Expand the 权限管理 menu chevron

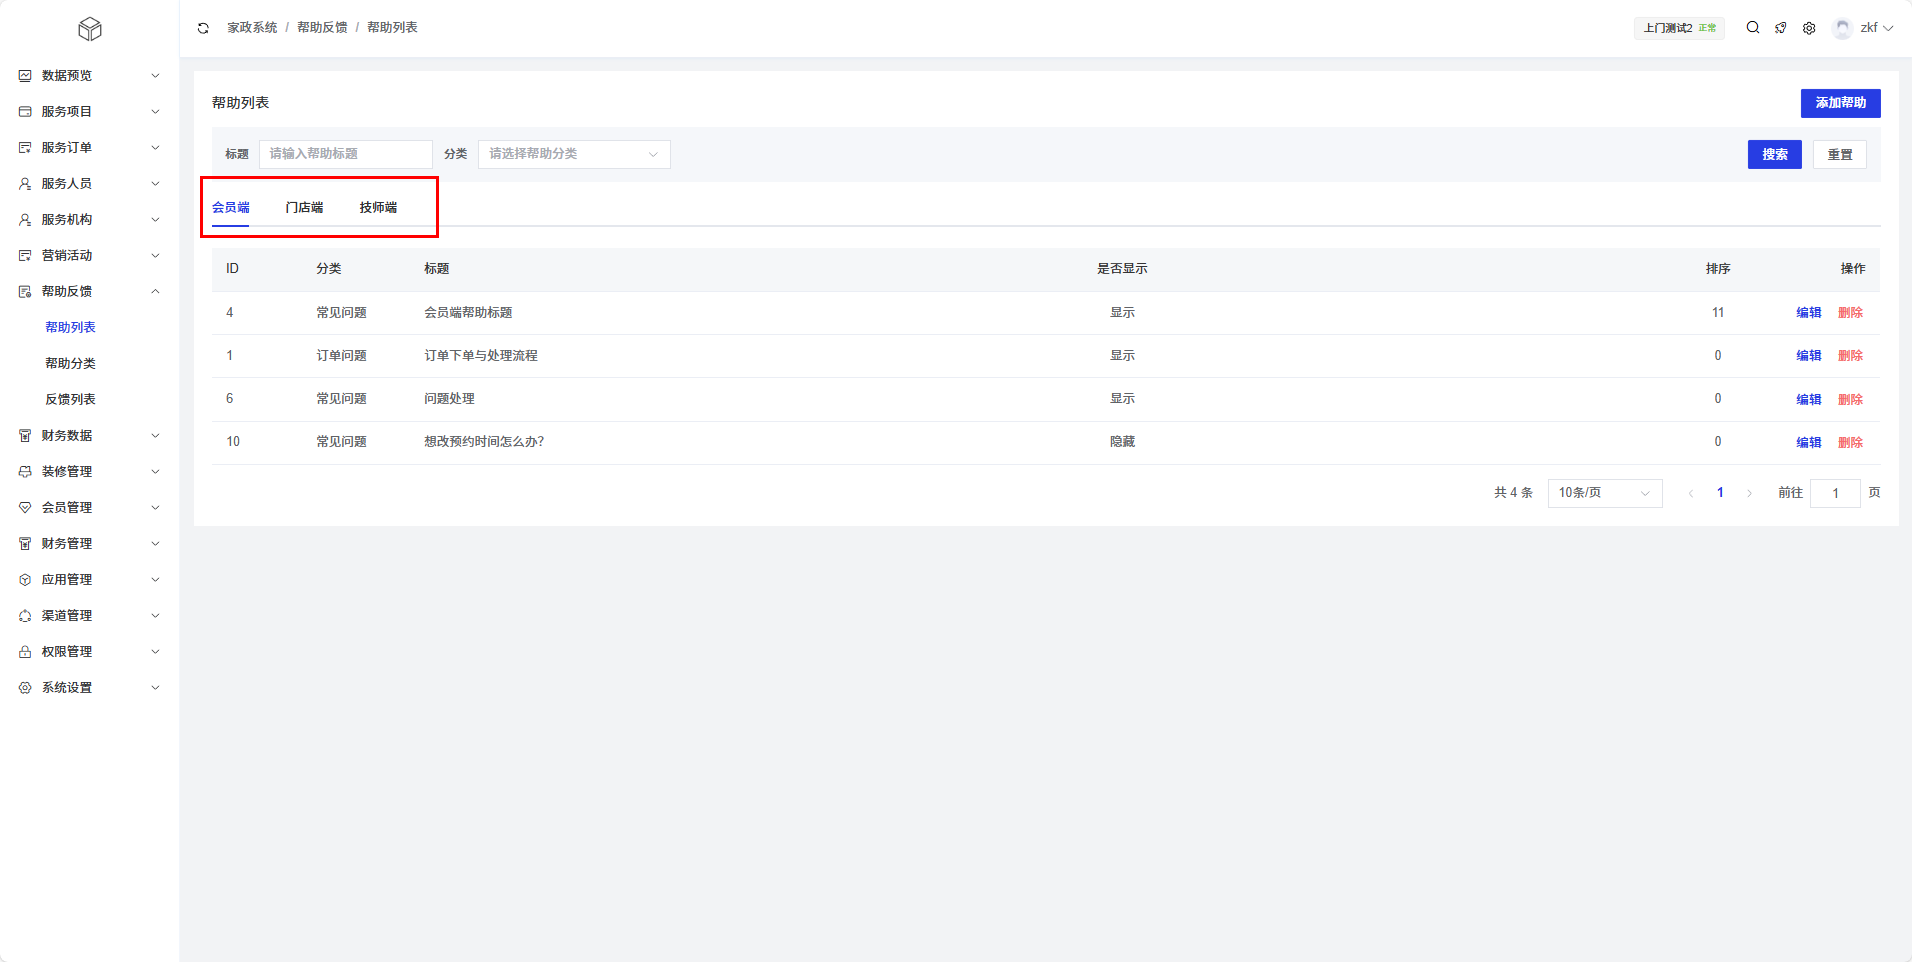(x=155, y=652)
